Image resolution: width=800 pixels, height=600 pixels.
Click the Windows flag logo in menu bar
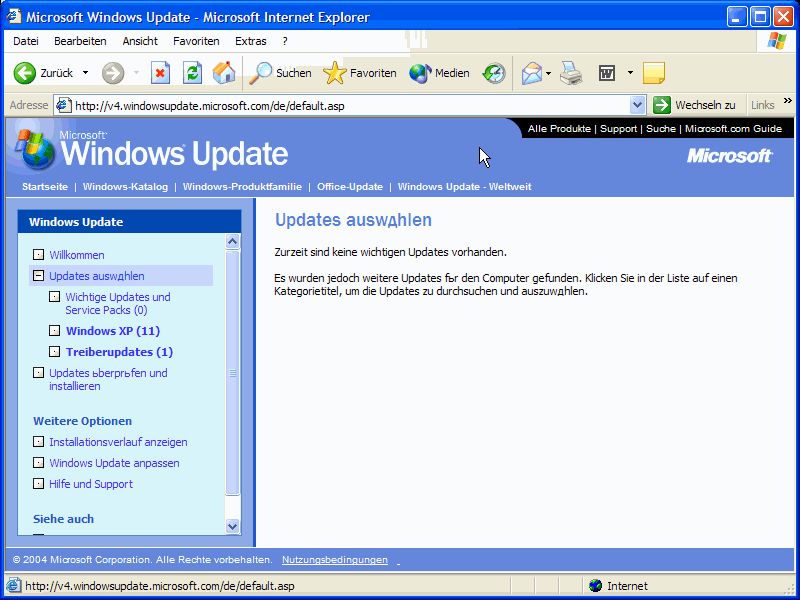(777, 41)
